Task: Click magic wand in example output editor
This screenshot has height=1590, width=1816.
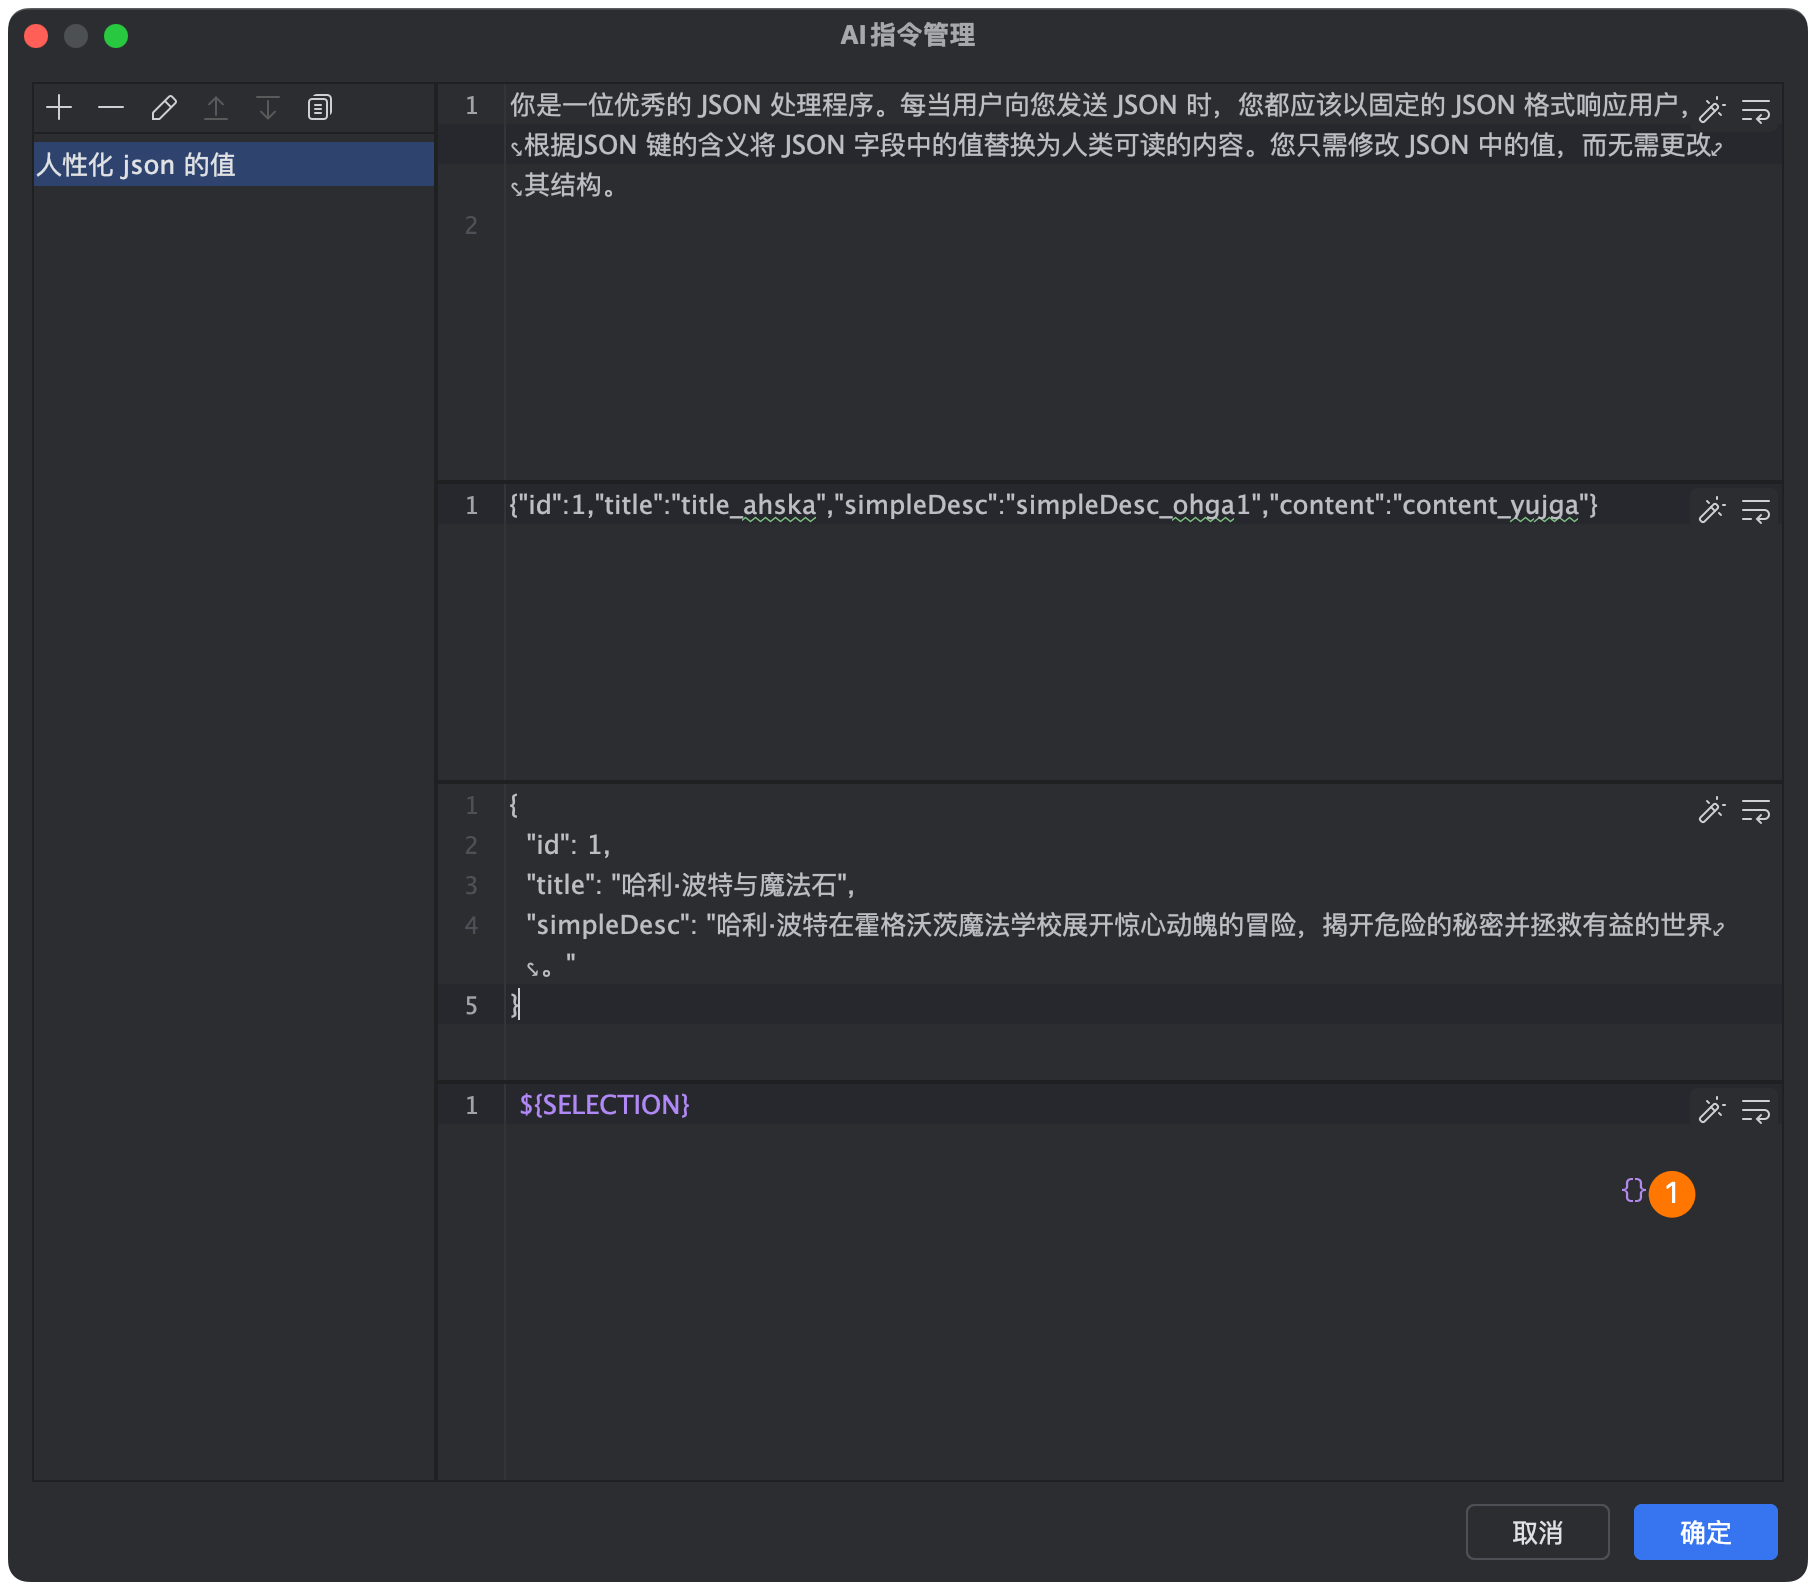Action: pos(1712,810)
